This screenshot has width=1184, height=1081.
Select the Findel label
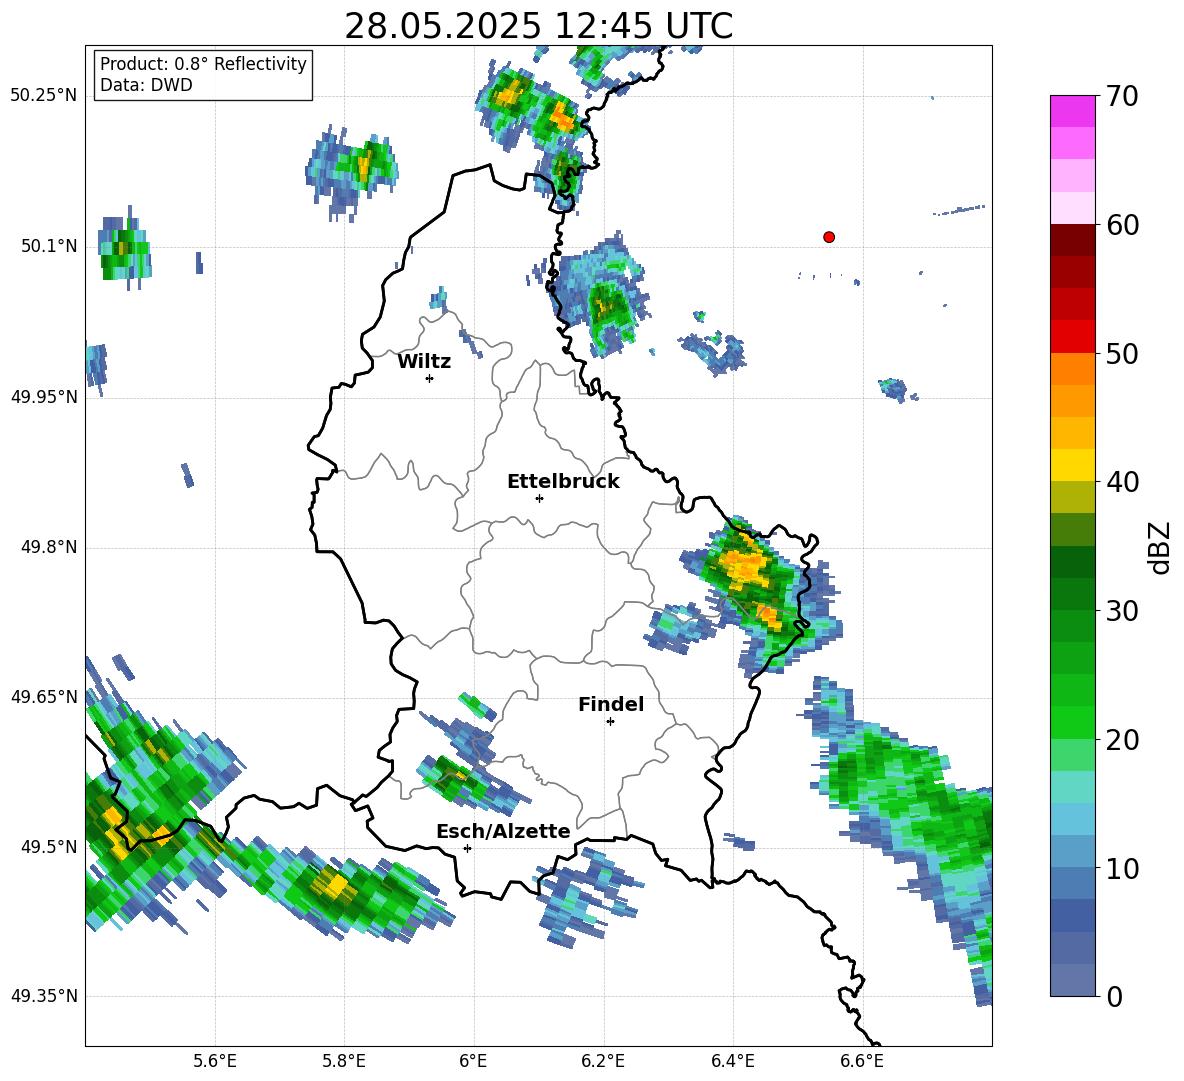611,704
